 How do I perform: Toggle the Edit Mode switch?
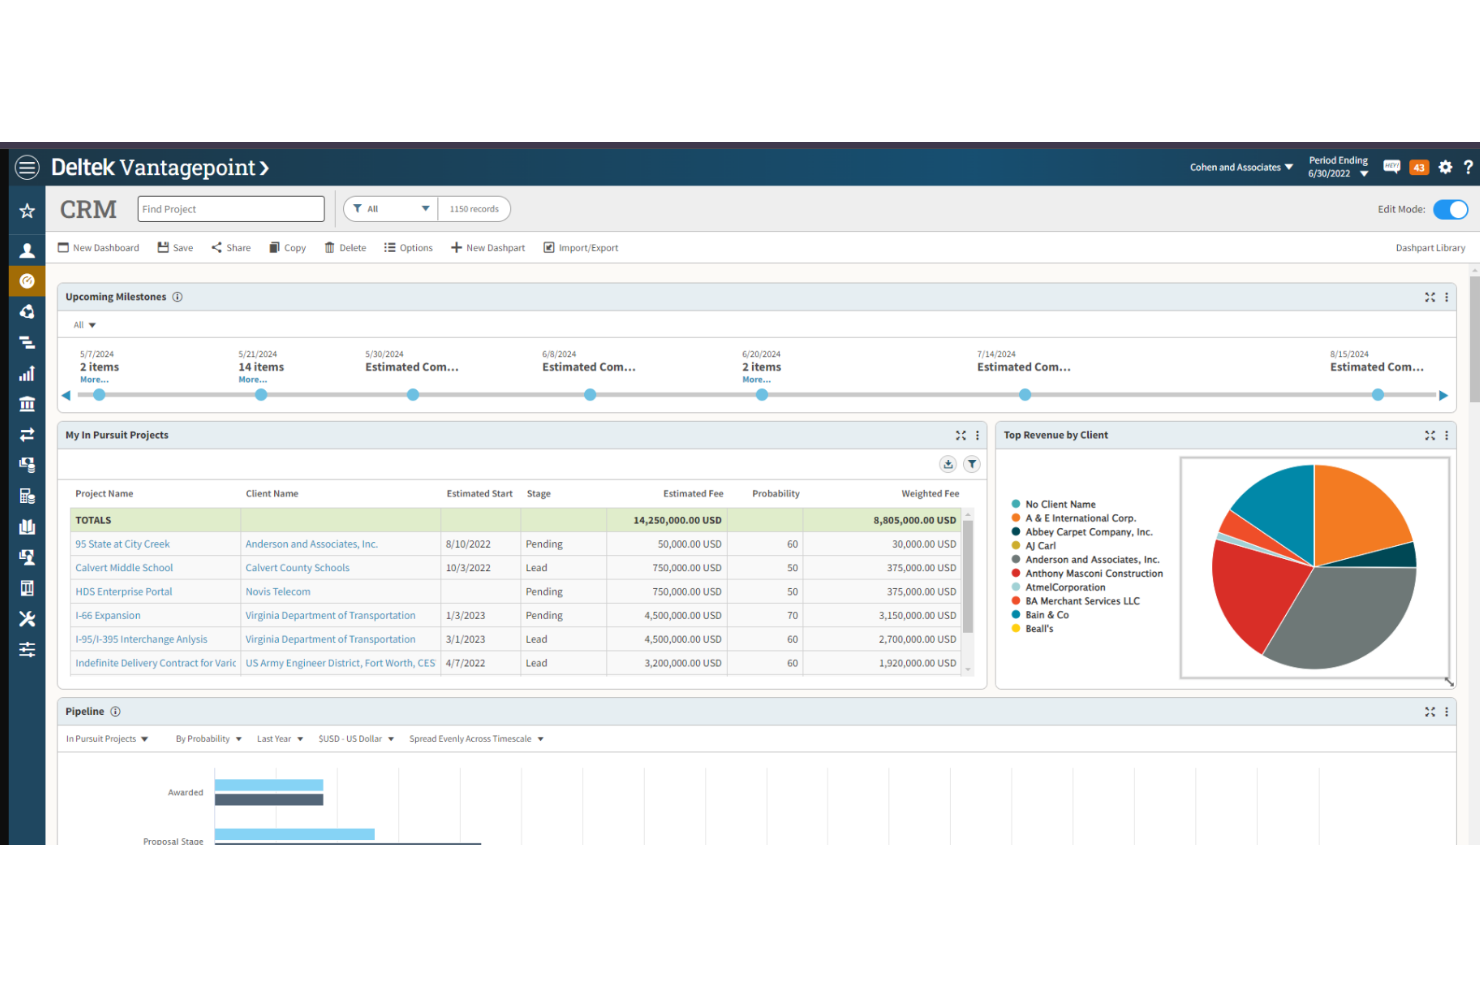coord(1450,209)
